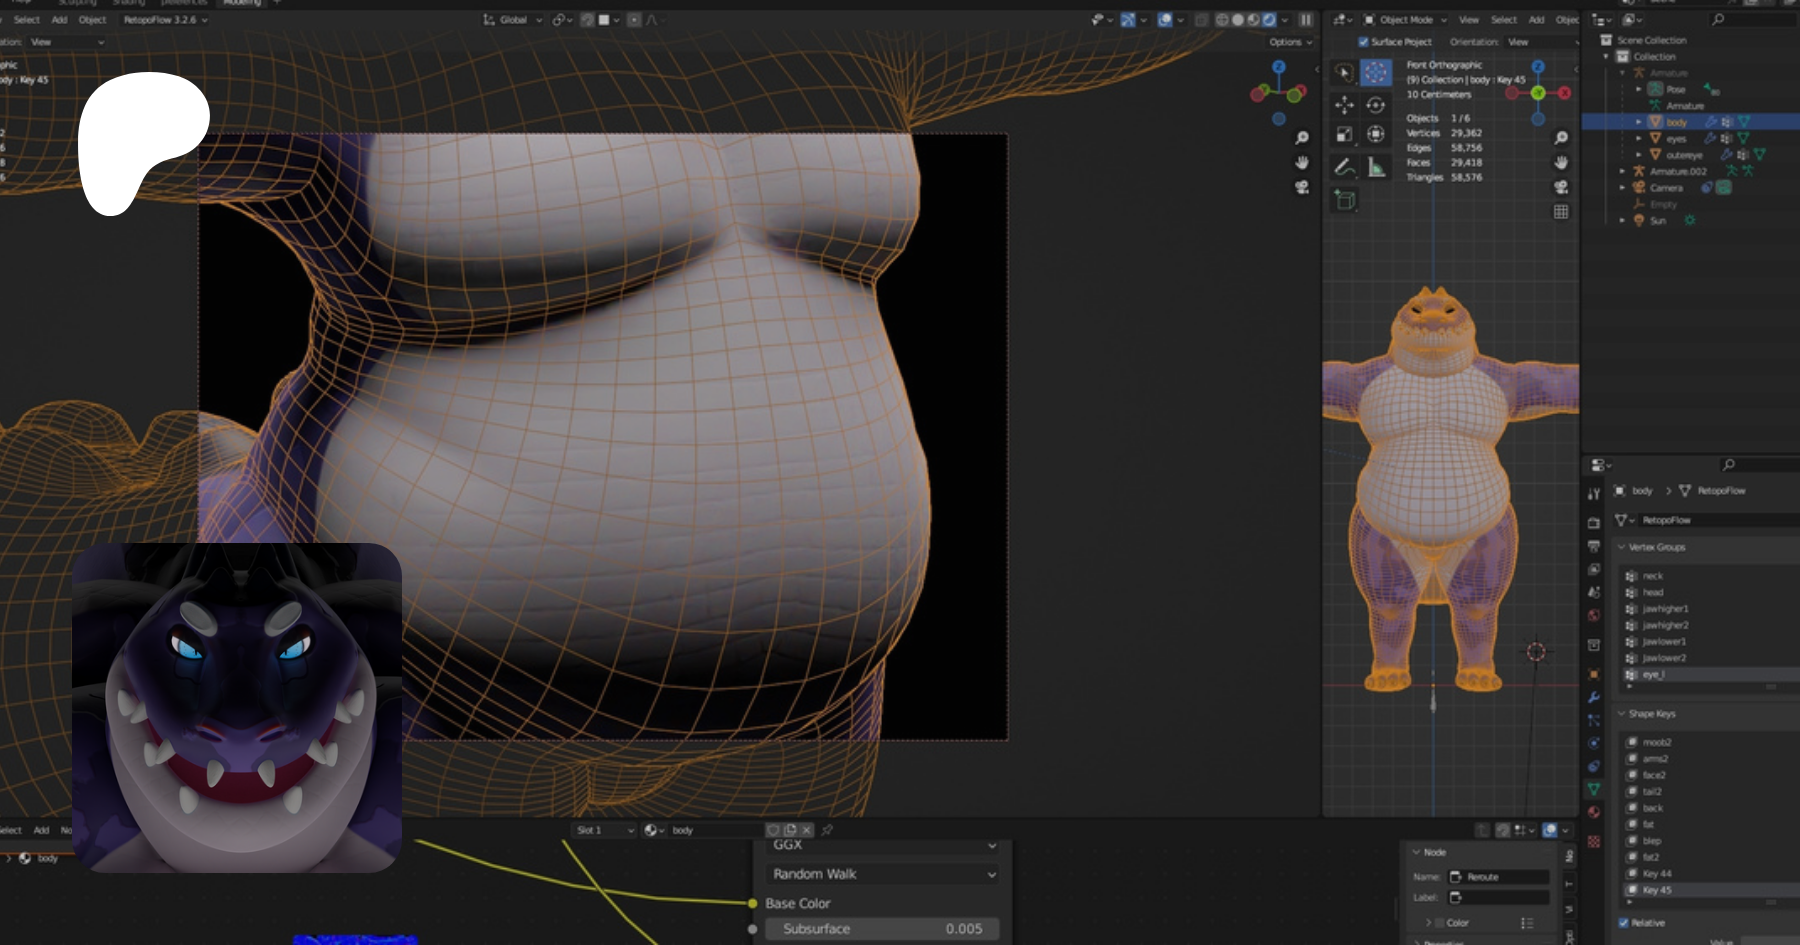Screen dimensions: 1800x945
Task: Select the Cursor tool in right viewport
Action: pyautogui.click(x=1376, y=72)
